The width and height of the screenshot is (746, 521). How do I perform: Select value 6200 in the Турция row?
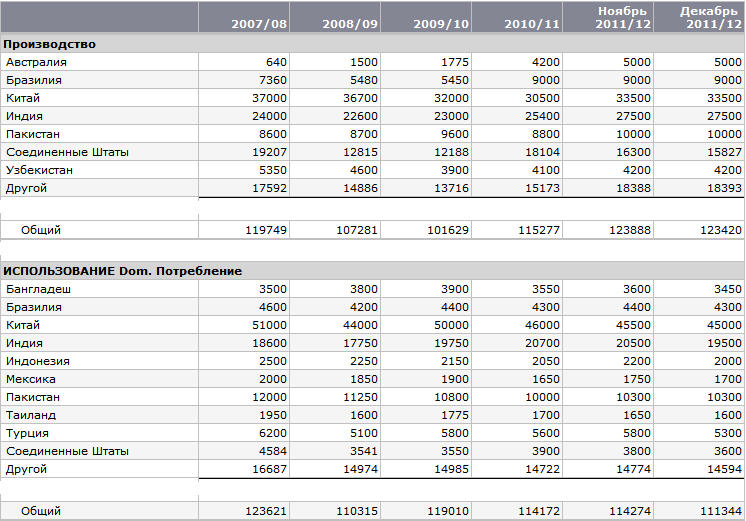273,433
